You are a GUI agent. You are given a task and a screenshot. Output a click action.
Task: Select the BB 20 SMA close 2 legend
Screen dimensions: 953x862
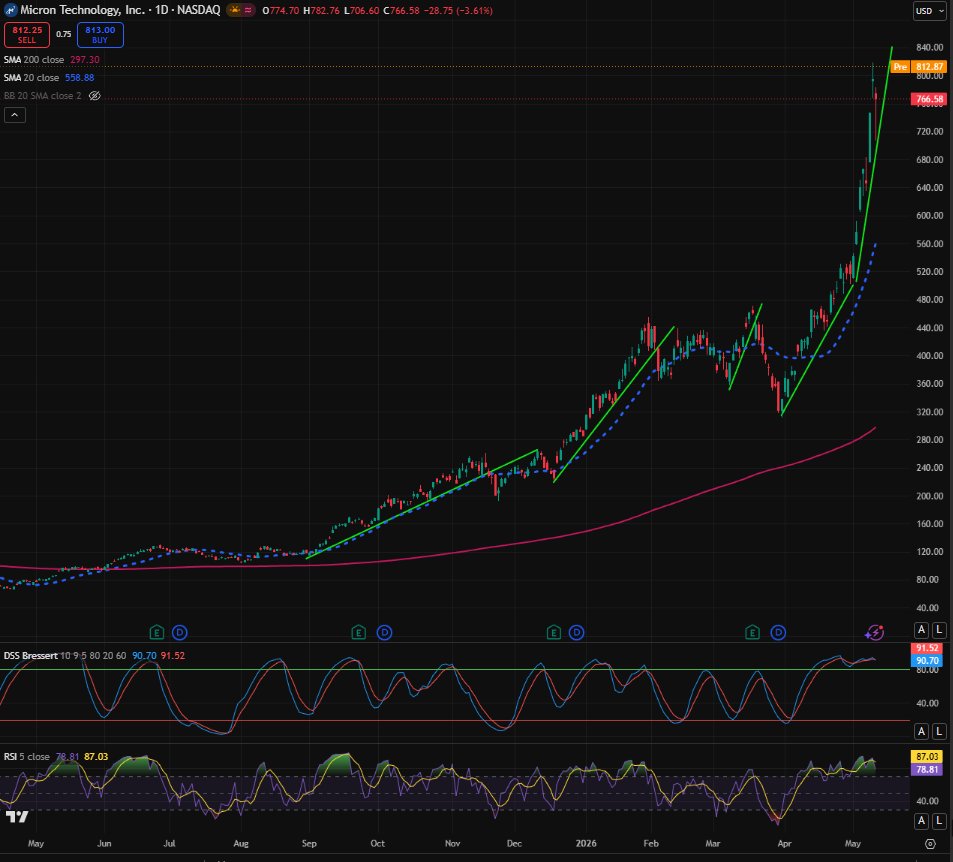click(43, 95)
